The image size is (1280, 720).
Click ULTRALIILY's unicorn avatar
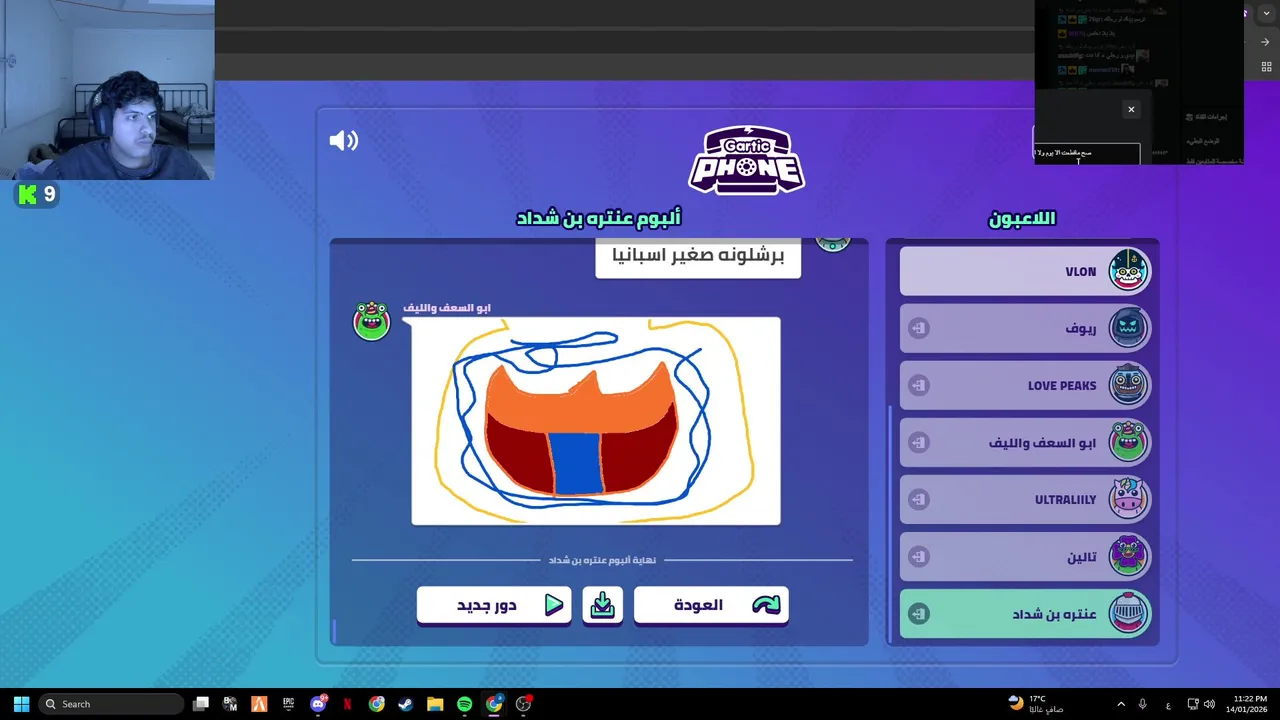[x=1128, y=498]
